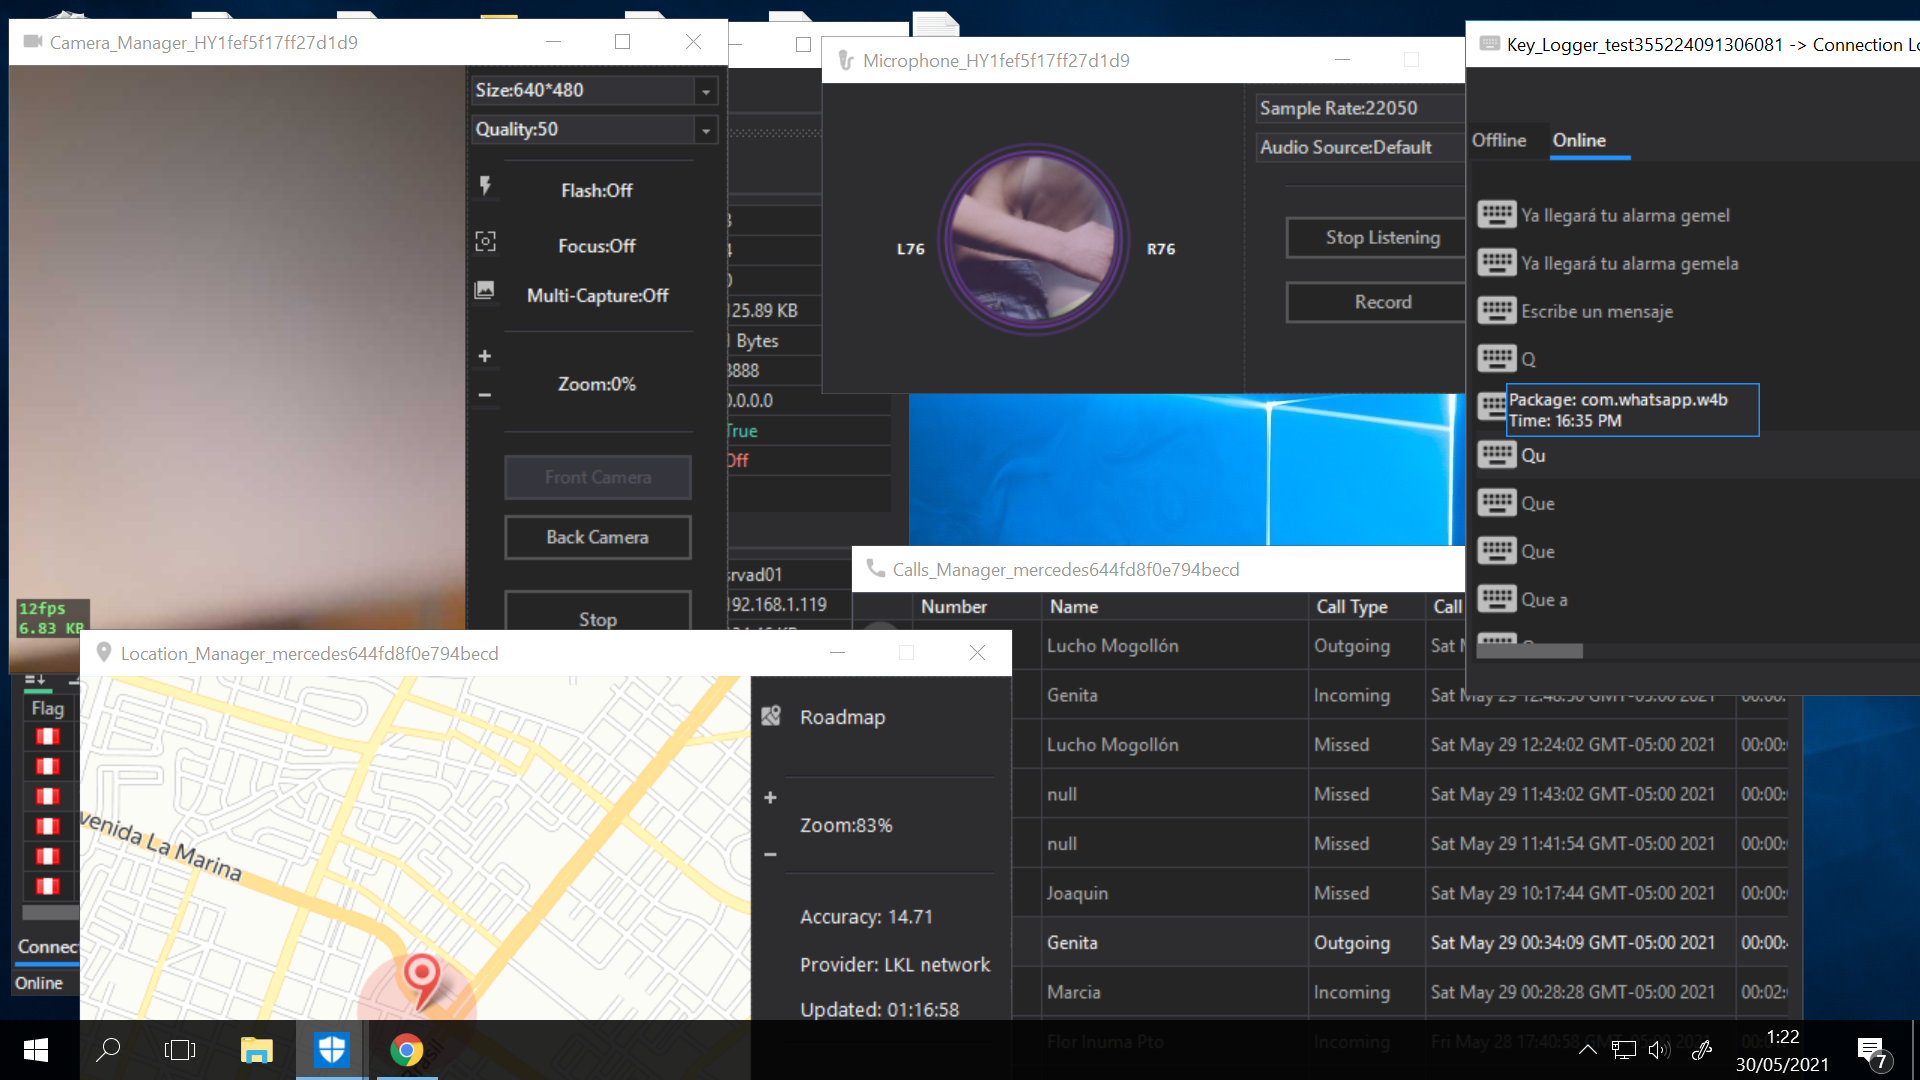The height and width of the screenshot is (1080, 1920).
Task: Click keyboard icon next to 'Escribe un mensaje'
Action: (x=1496, y=310)
